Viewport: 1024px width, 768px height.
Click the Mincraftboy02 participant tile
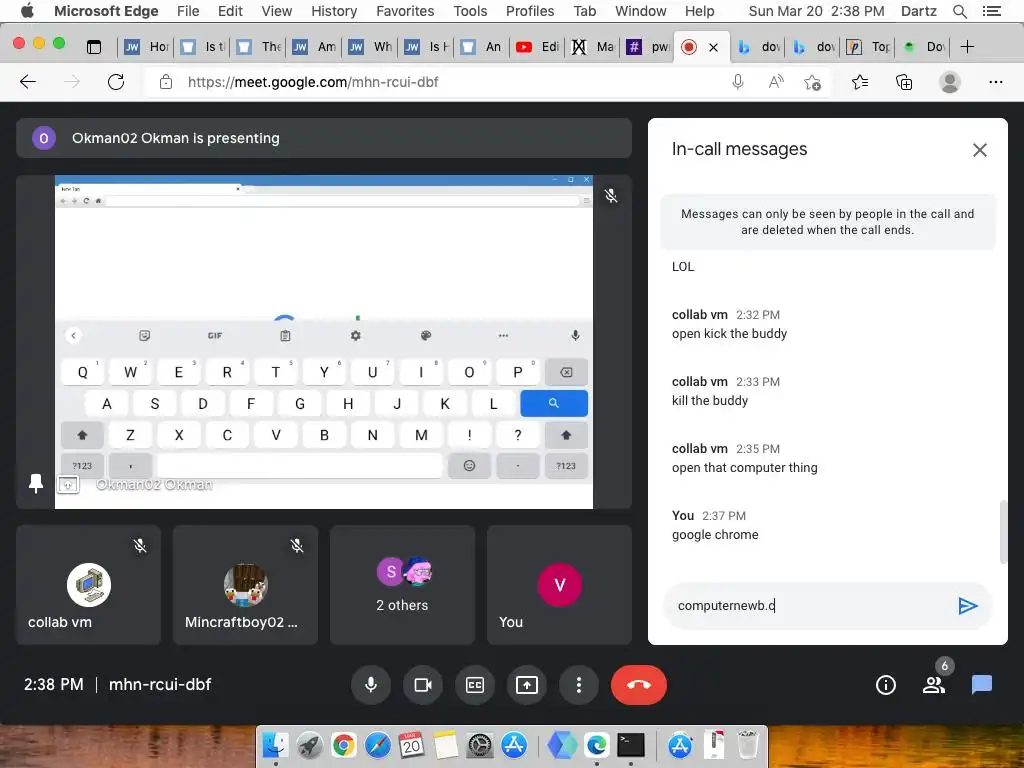[245, 584]
